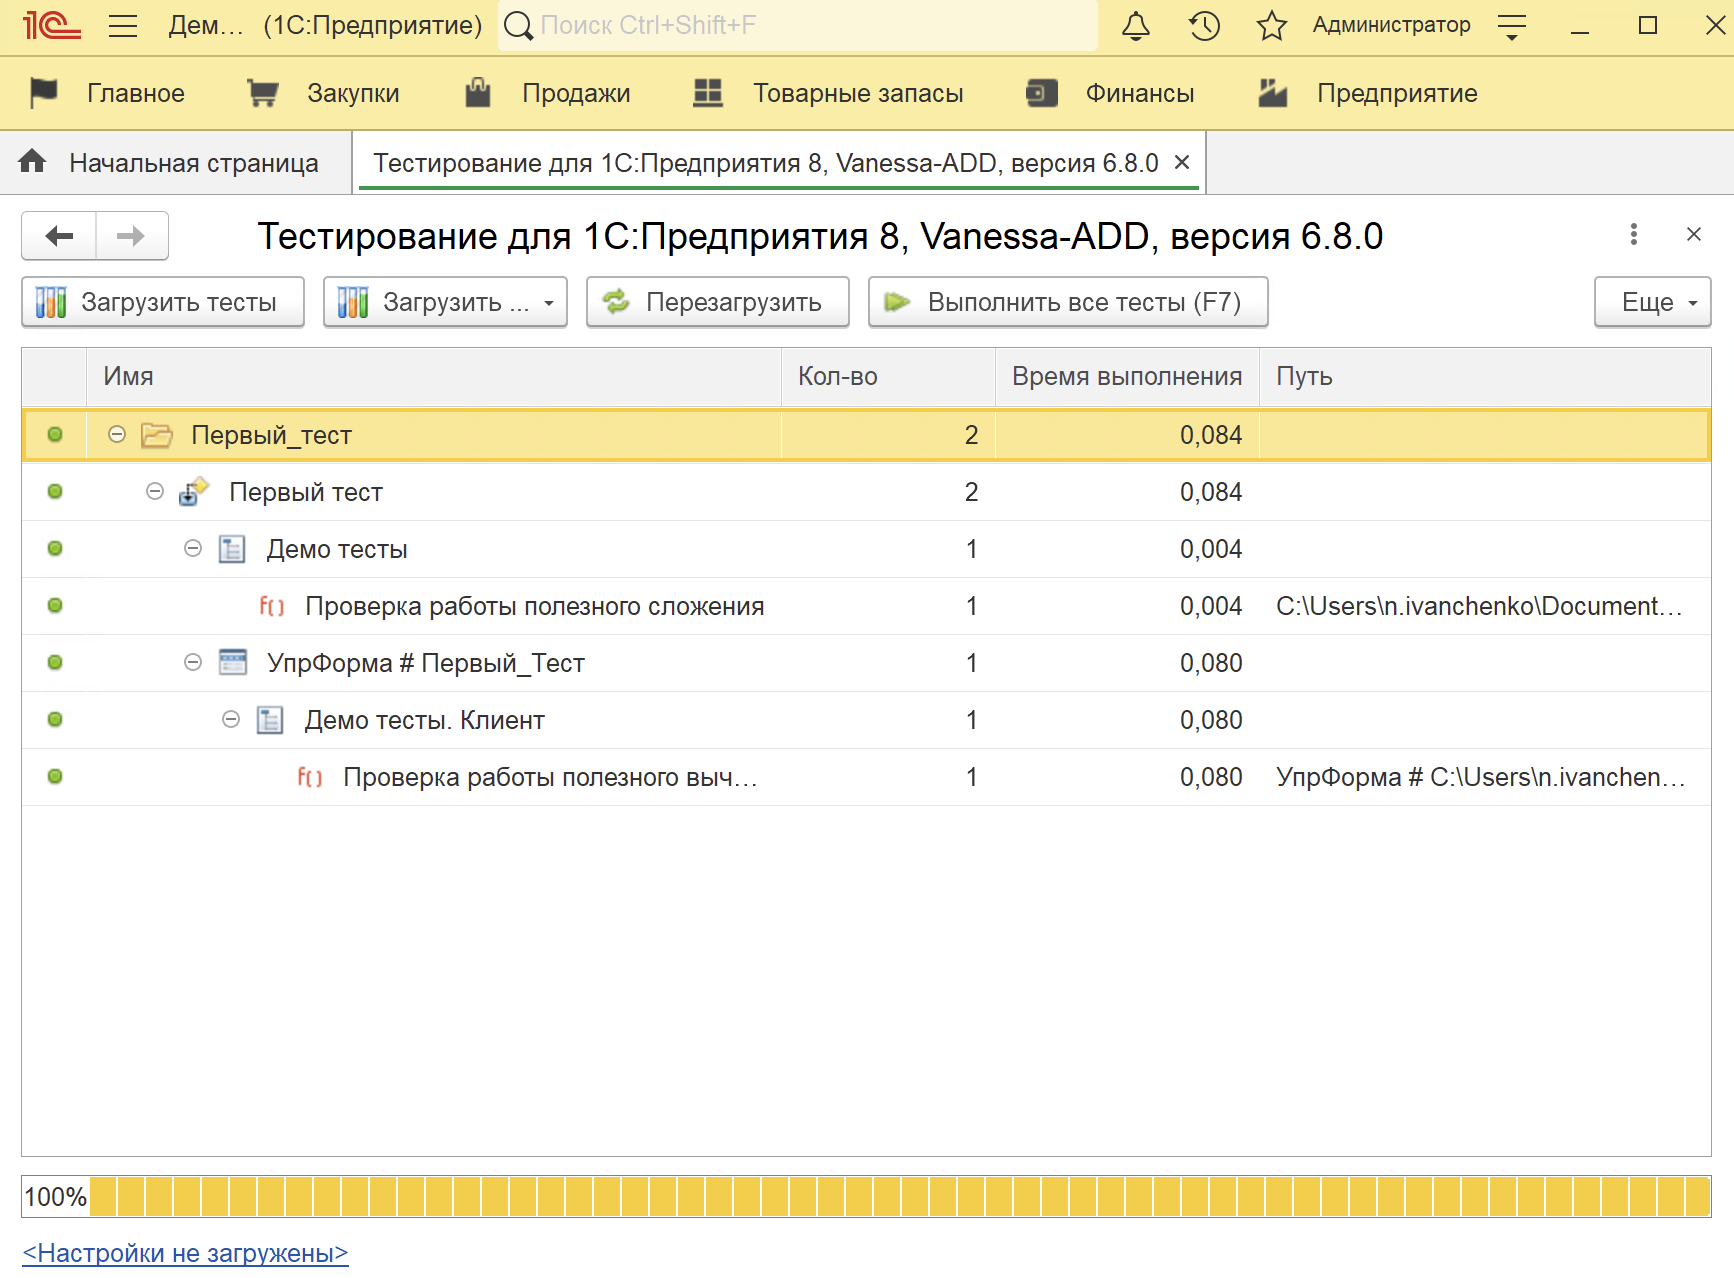Viewport: 1734px width, 1278px height.
Task: Open the Загрузить ... dropdown
Action: 445,302
